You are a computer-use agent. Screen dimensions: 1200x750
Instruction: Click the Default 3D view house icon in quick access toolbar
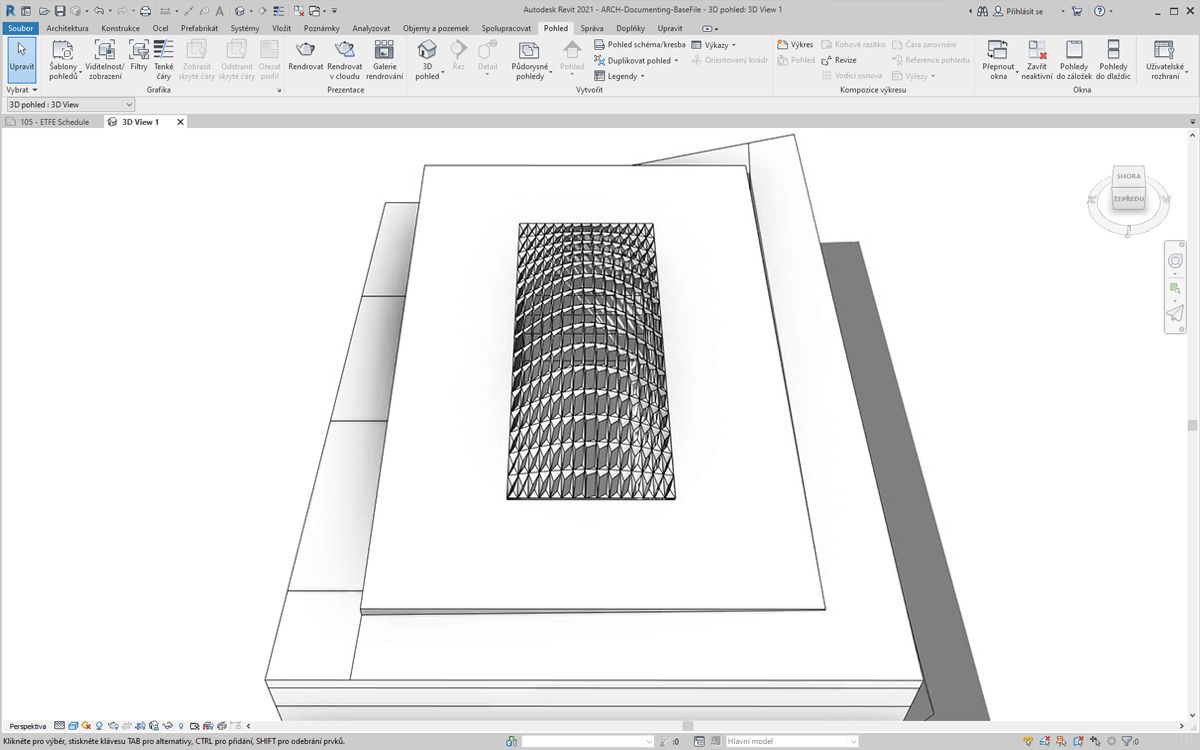click(239, 10)
